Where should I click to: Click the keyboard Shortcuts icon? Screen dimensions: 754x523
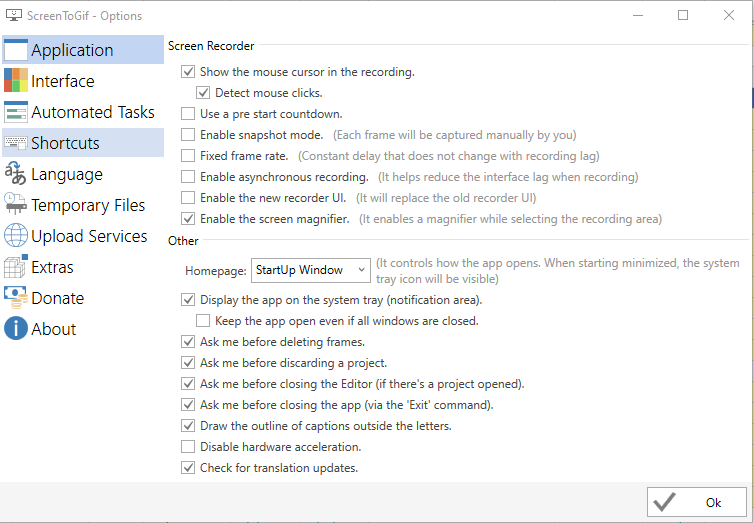(16, 143)
